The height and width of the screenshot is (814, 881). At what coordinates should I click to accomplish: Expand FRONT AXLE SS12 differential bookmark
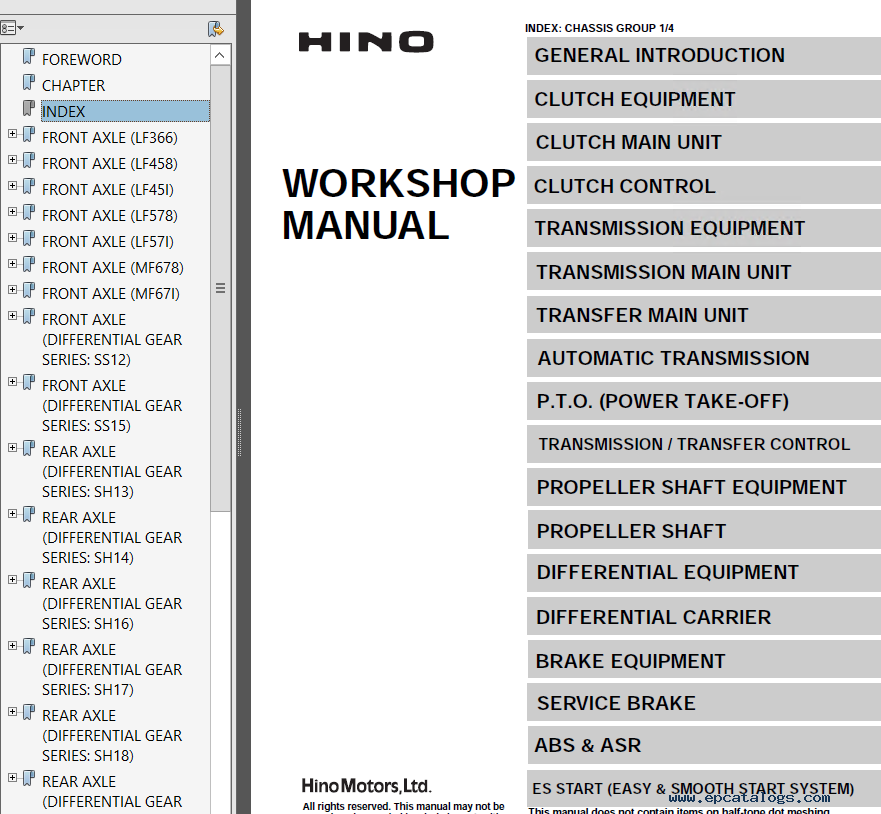click(12, 316)
